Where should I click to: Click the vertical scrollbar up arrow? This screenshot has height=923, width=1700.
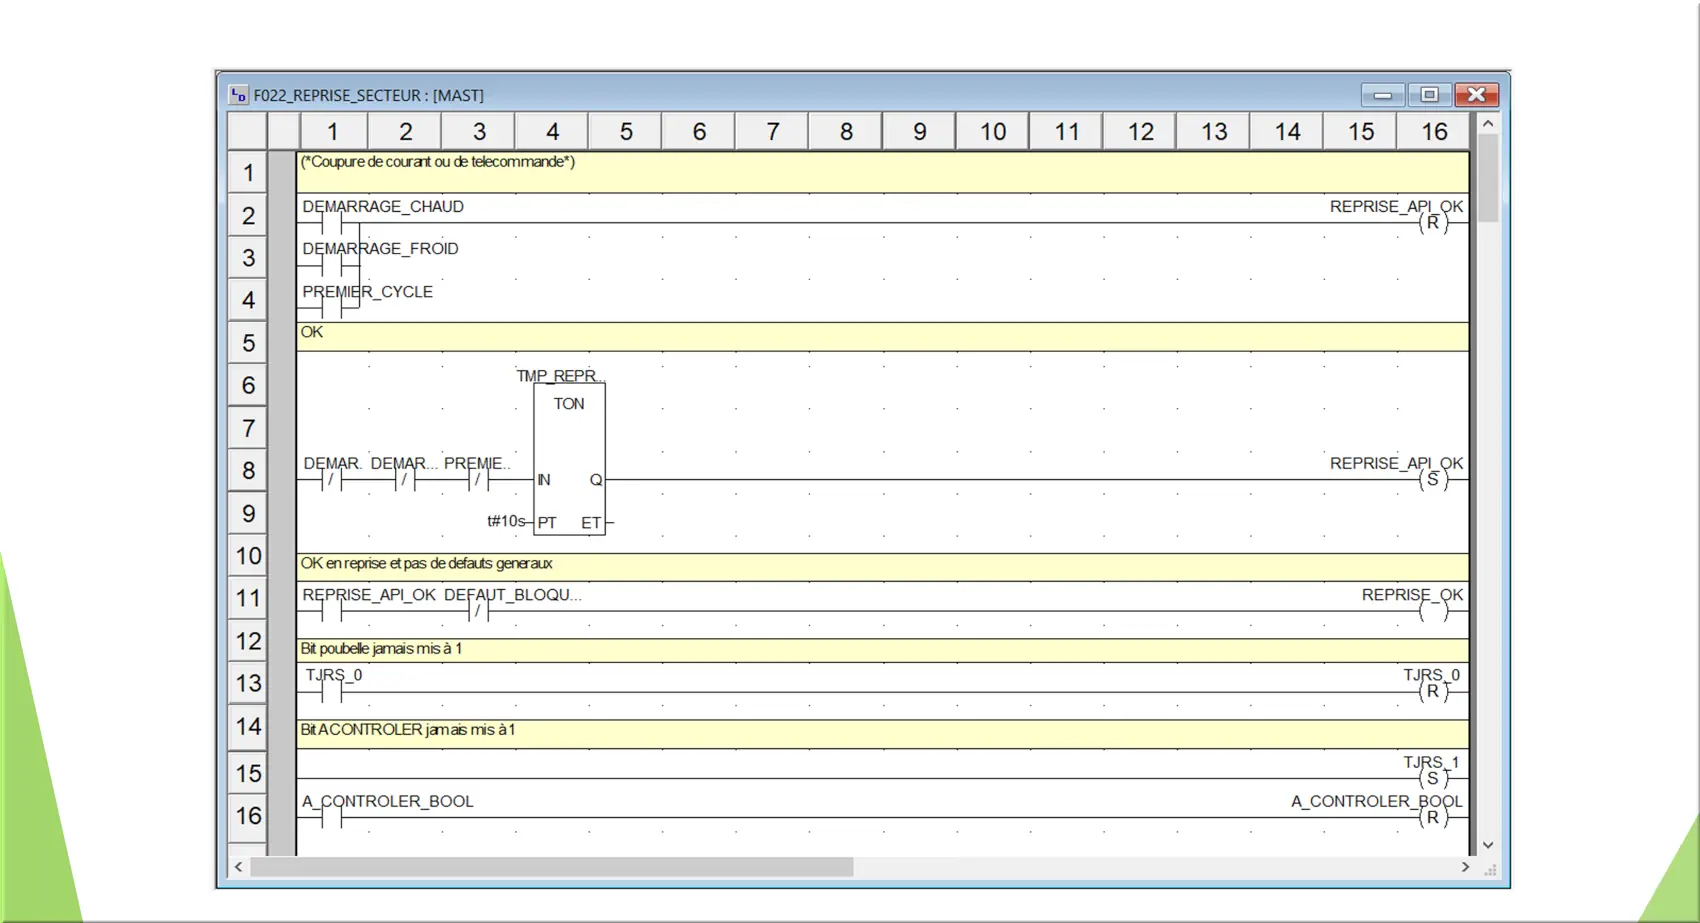point(1488,124)
